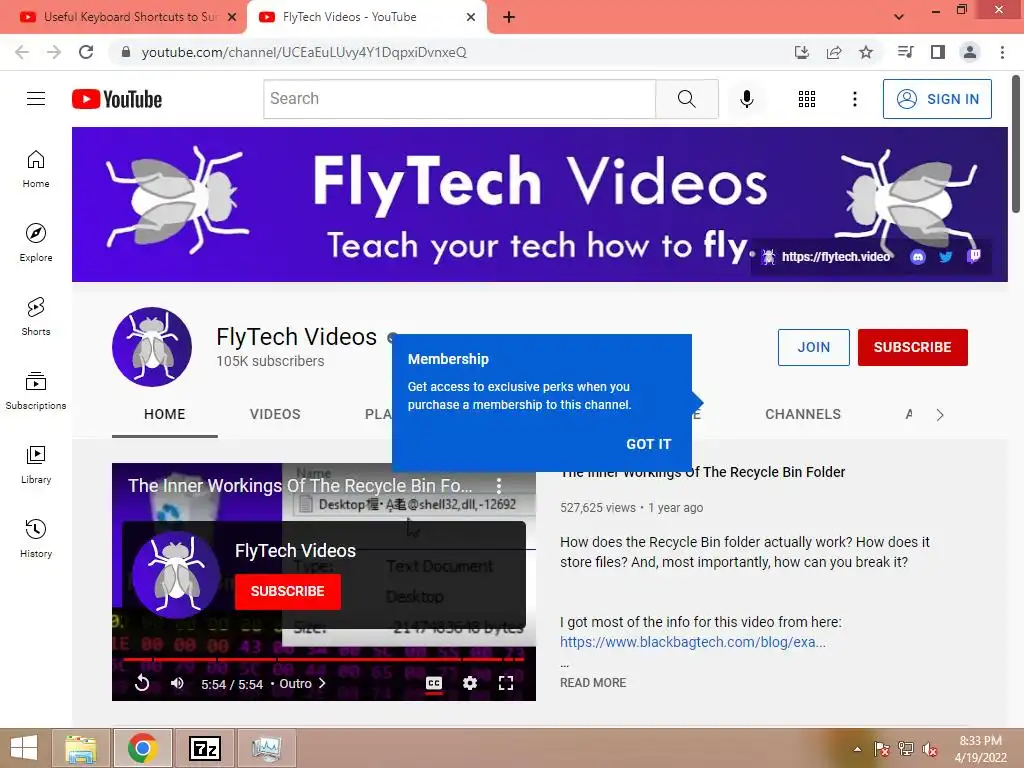This screenshot has width=1024, height=768.
Task: Switch to the HOME channel tab
Action: pos(165,414)
